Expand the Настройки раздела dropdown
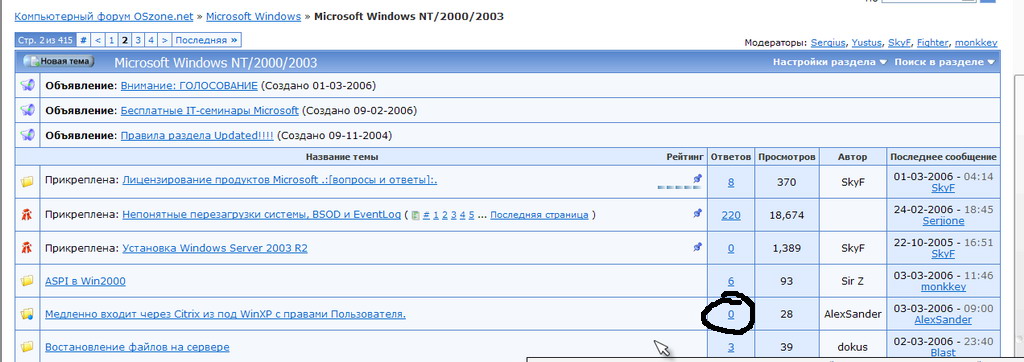 pyautogui.click(x=830, y=62)
